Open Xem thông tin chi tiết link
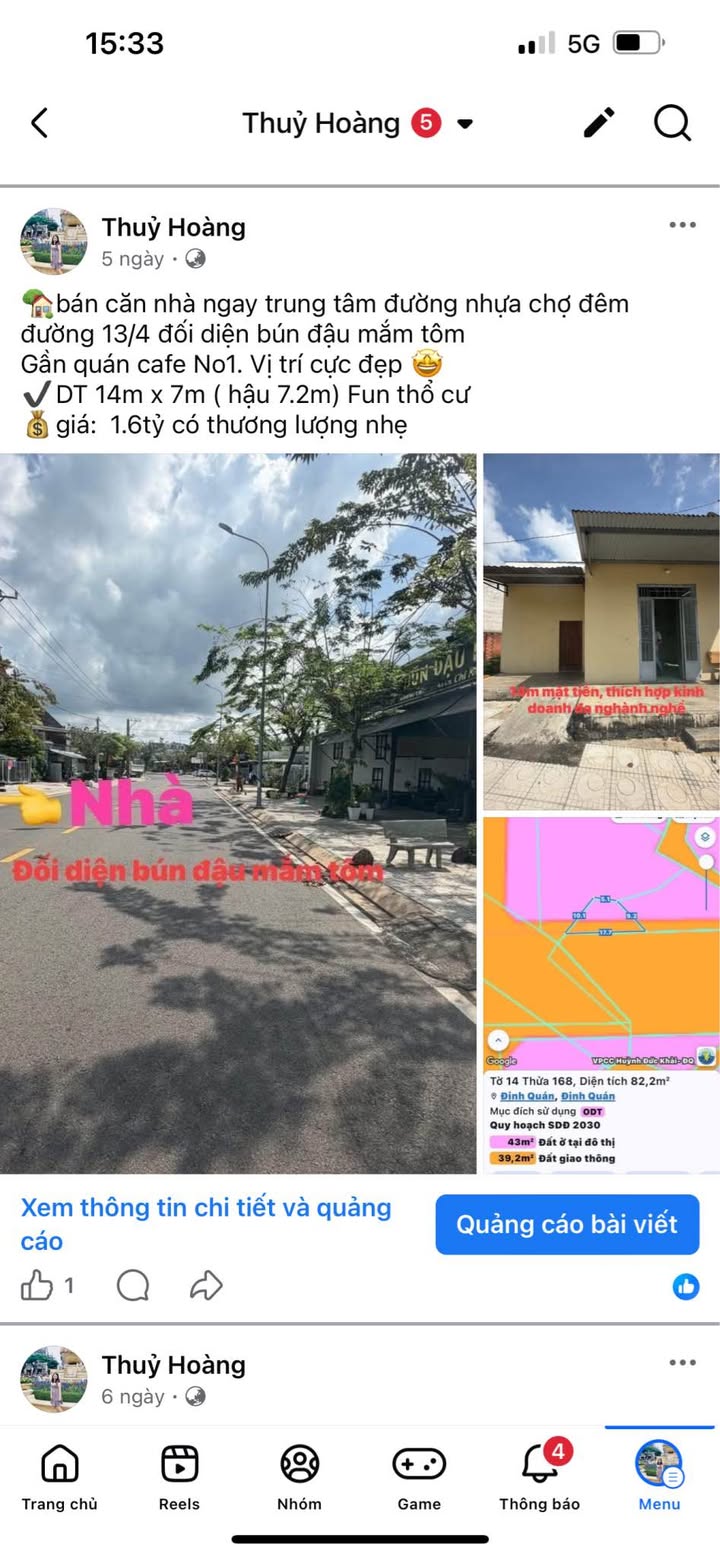Image resolution: width=720 pixels, height=1557 pixels. coord(206,1224)
